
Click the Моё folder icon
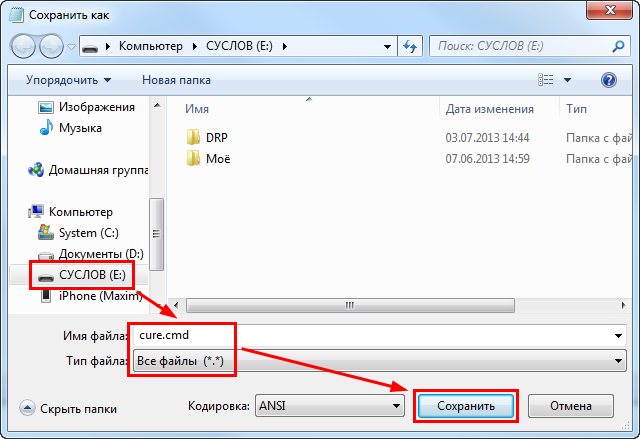click(193, 158)
